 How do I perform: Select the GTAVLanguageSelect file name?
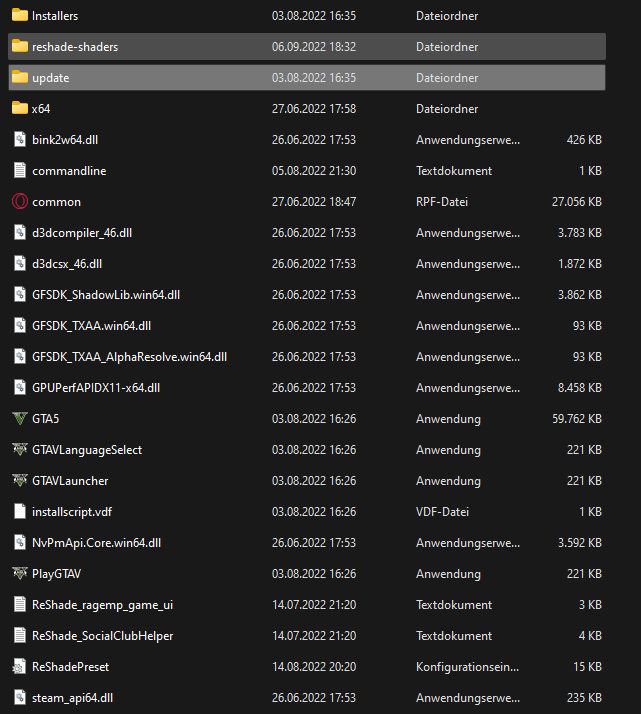click(87, 450)
